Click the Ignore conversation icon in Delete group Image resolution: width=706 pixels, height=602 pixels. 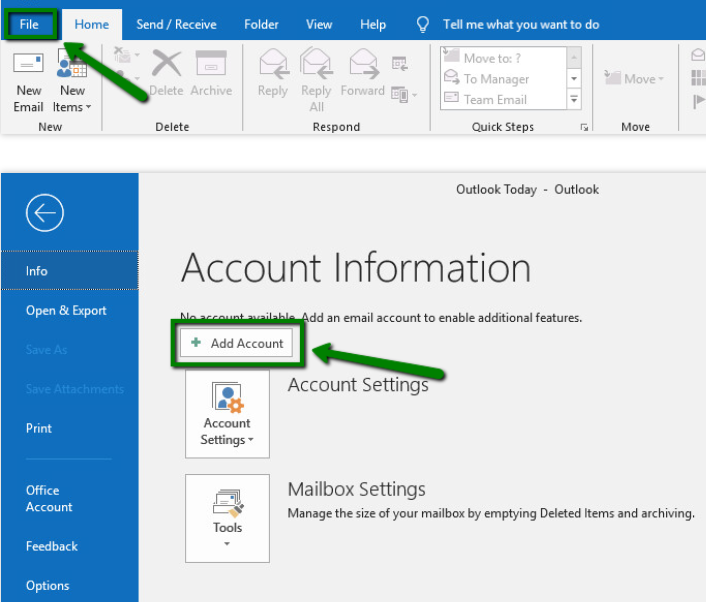[x=122, y=56]
